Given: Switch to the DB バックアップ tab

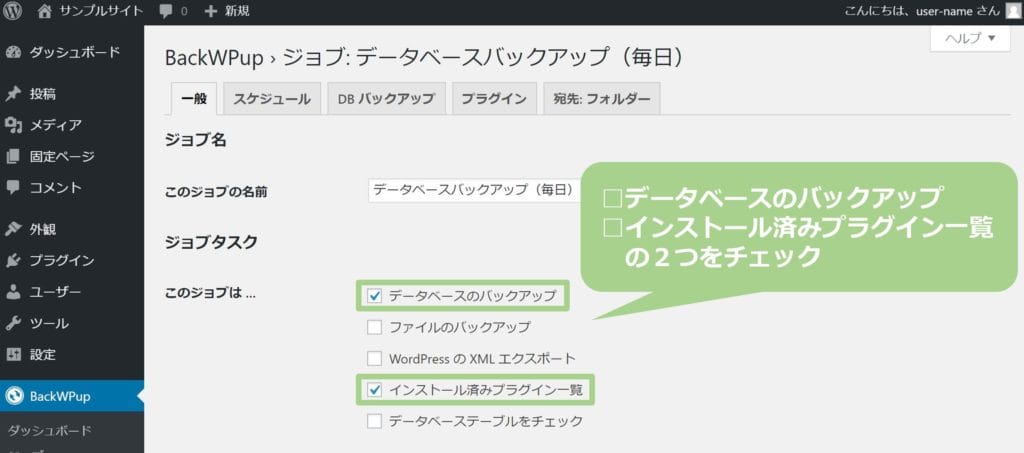Looking at the screenshot, I should 386,99.
